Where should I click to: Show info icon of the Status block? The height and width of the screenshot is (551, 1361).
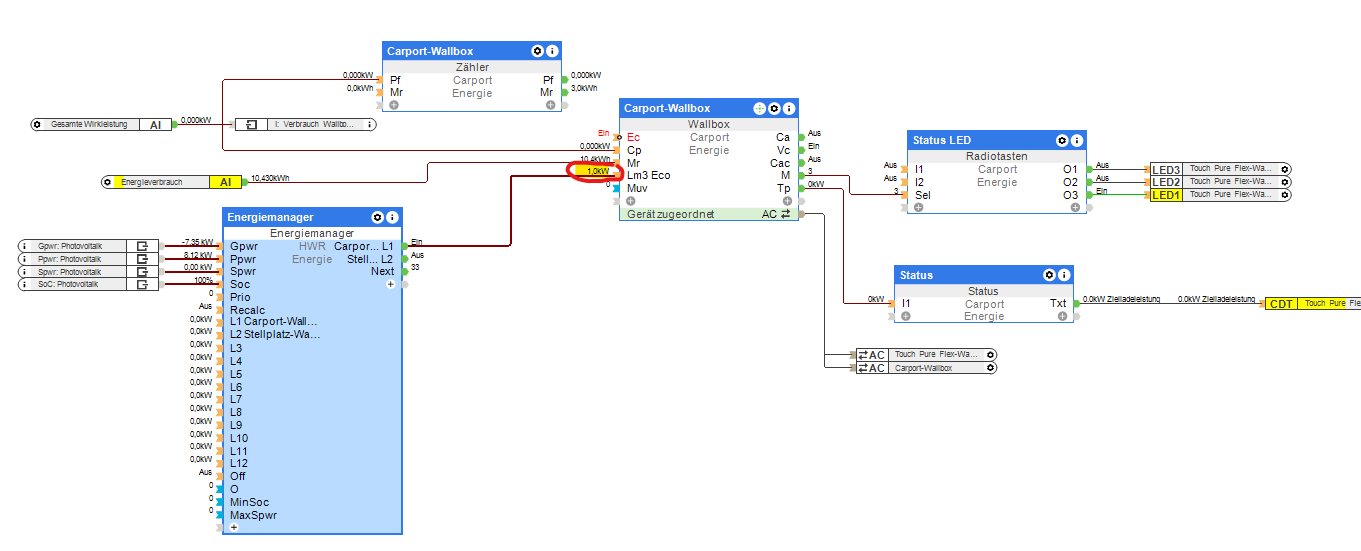1064,275
